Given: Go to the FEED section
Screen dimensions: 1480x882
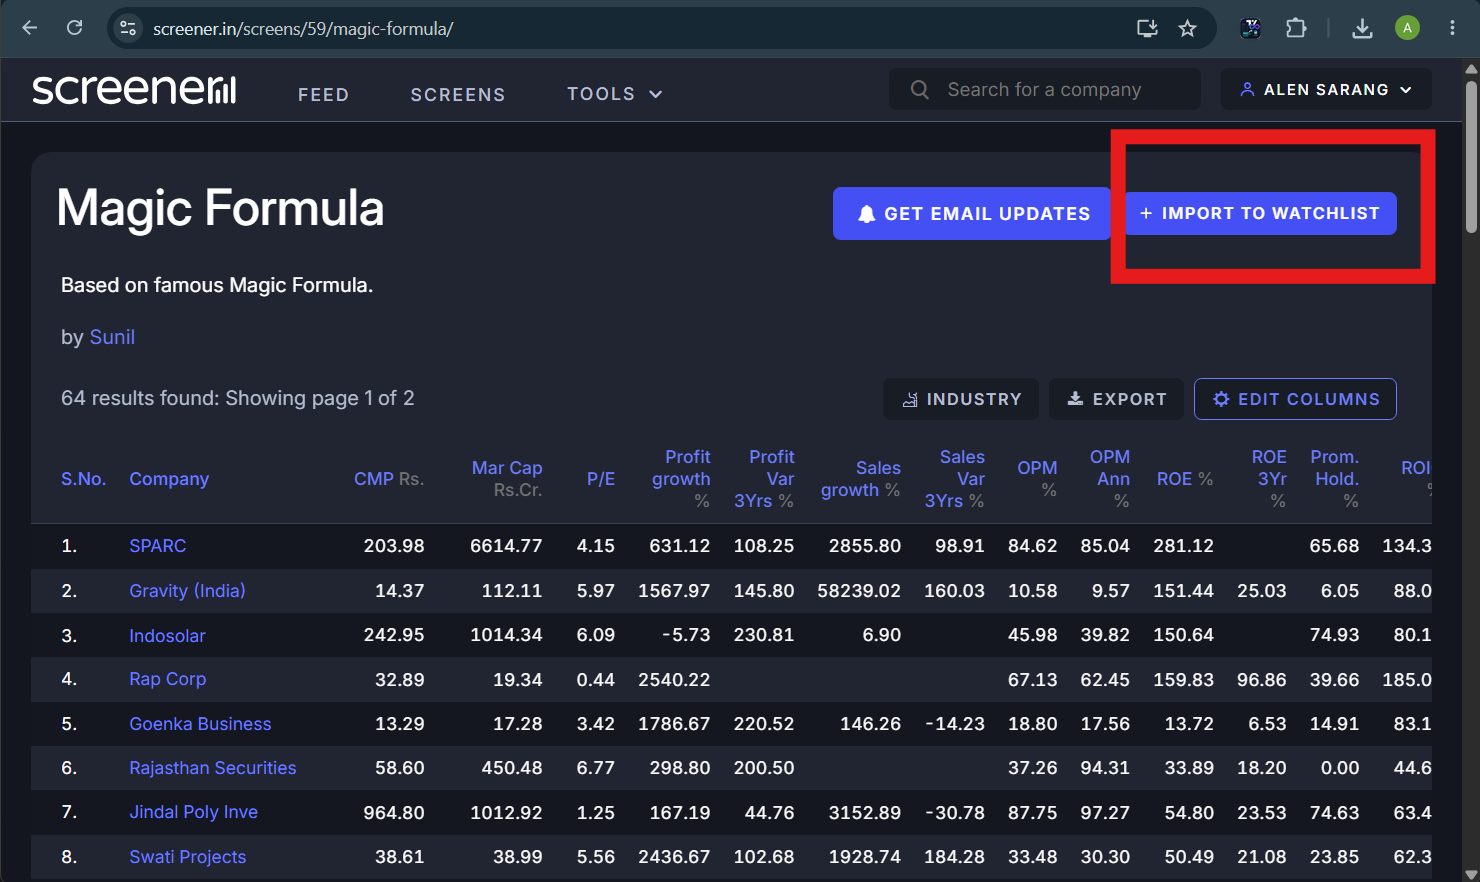Looking at the screenshot, I should 323,94.
